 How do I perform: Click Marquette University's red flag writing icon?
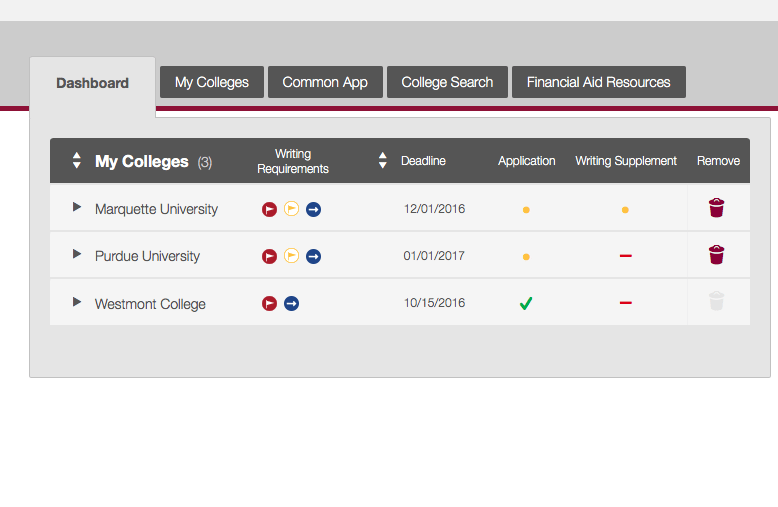[269, 209]
